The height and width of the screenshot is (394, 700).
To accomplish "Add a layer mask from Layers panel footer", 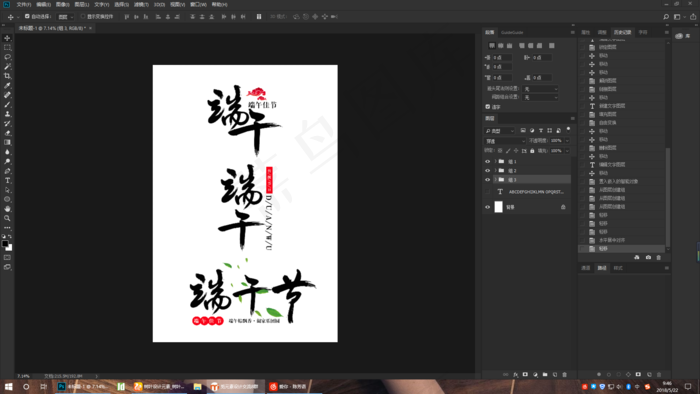I will point(525,375).
